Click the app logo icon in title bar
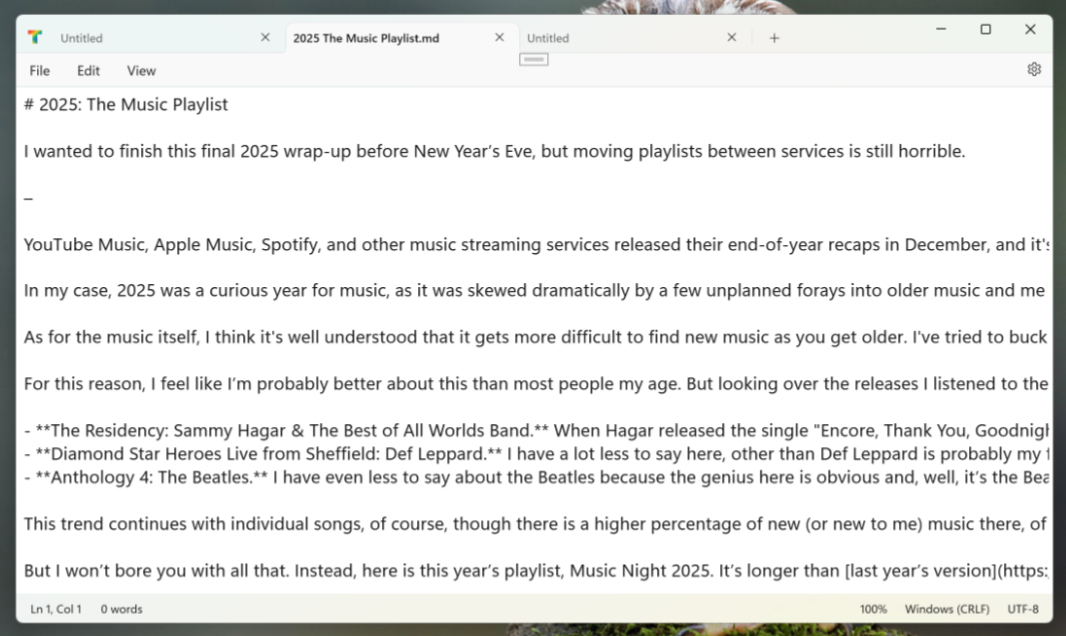Screen dimensions: 1066x636 [35, 38]
